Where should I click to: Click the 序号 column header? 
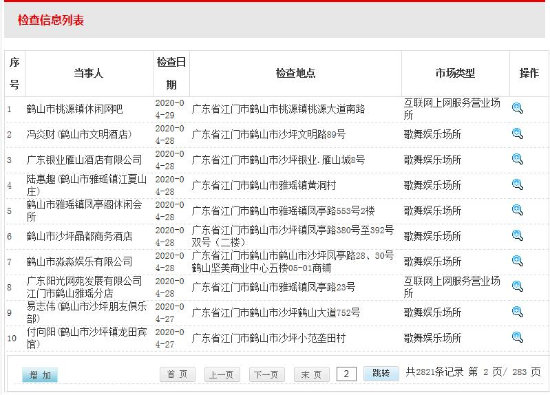coord(14,73)
